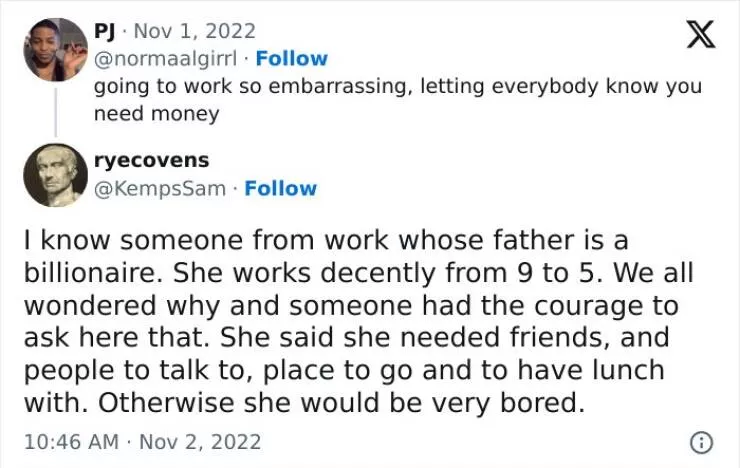Click the info circle icon

702,441
